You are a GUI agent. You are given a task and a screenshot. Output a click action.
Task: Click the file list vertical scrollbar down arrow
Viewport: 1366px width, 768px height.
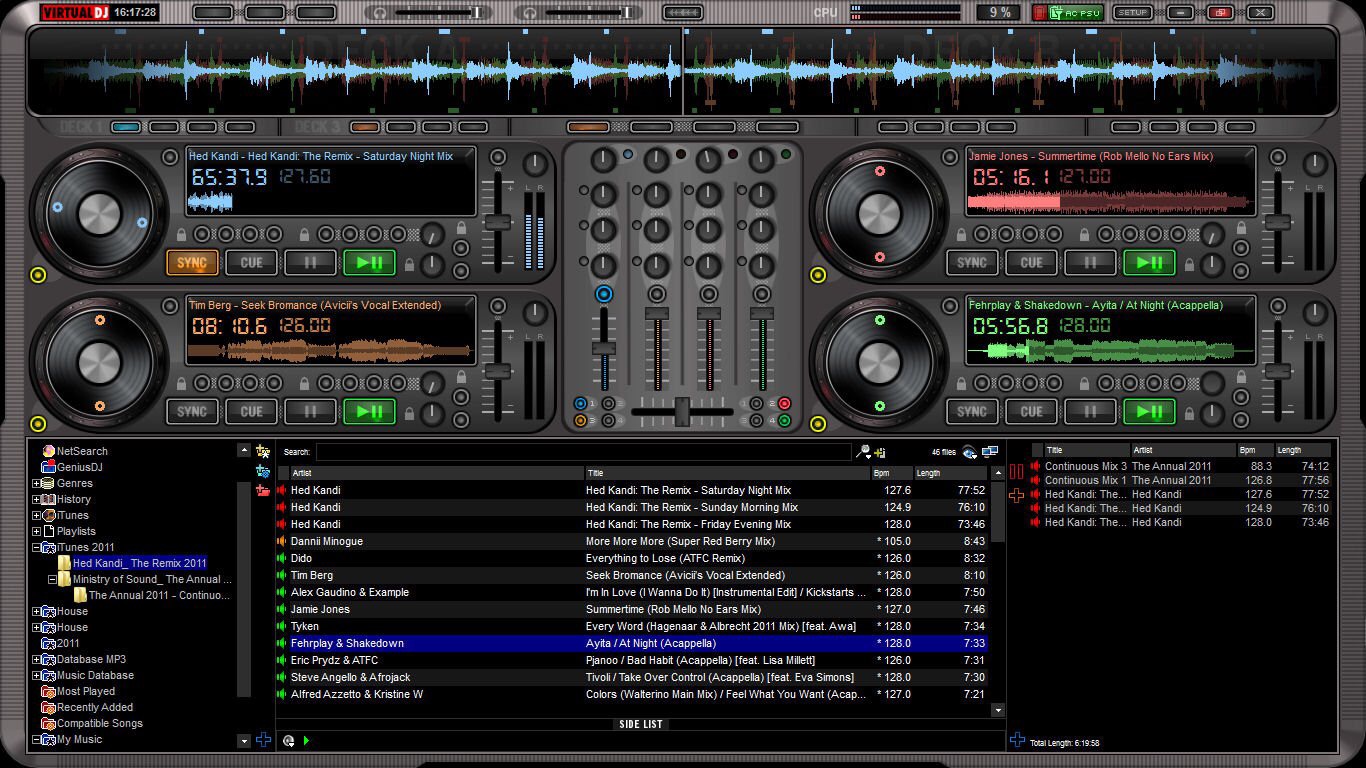997,710
